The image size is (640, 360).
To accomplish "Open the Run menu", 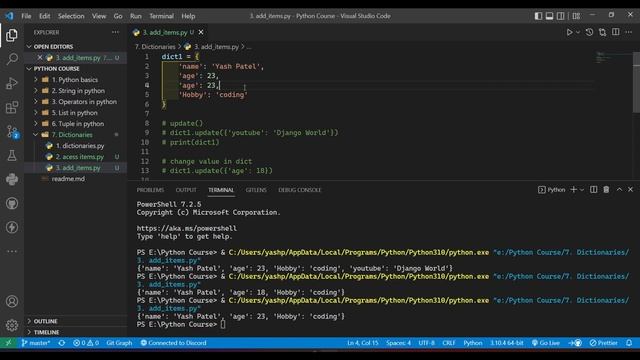I will (136, 16).
